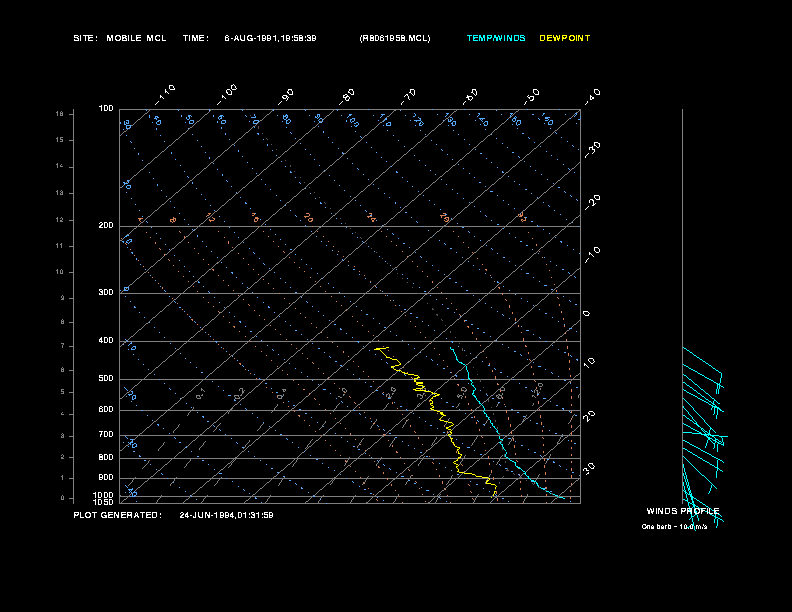
Task: Click the 900 pressure level label
Action: (106, 478)
